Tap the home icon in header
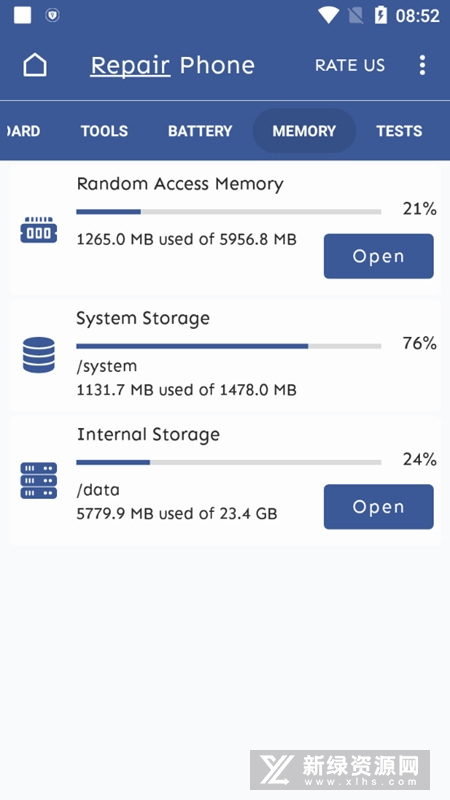The width and height of the screenshot is (450, 800). click(35, 65)
